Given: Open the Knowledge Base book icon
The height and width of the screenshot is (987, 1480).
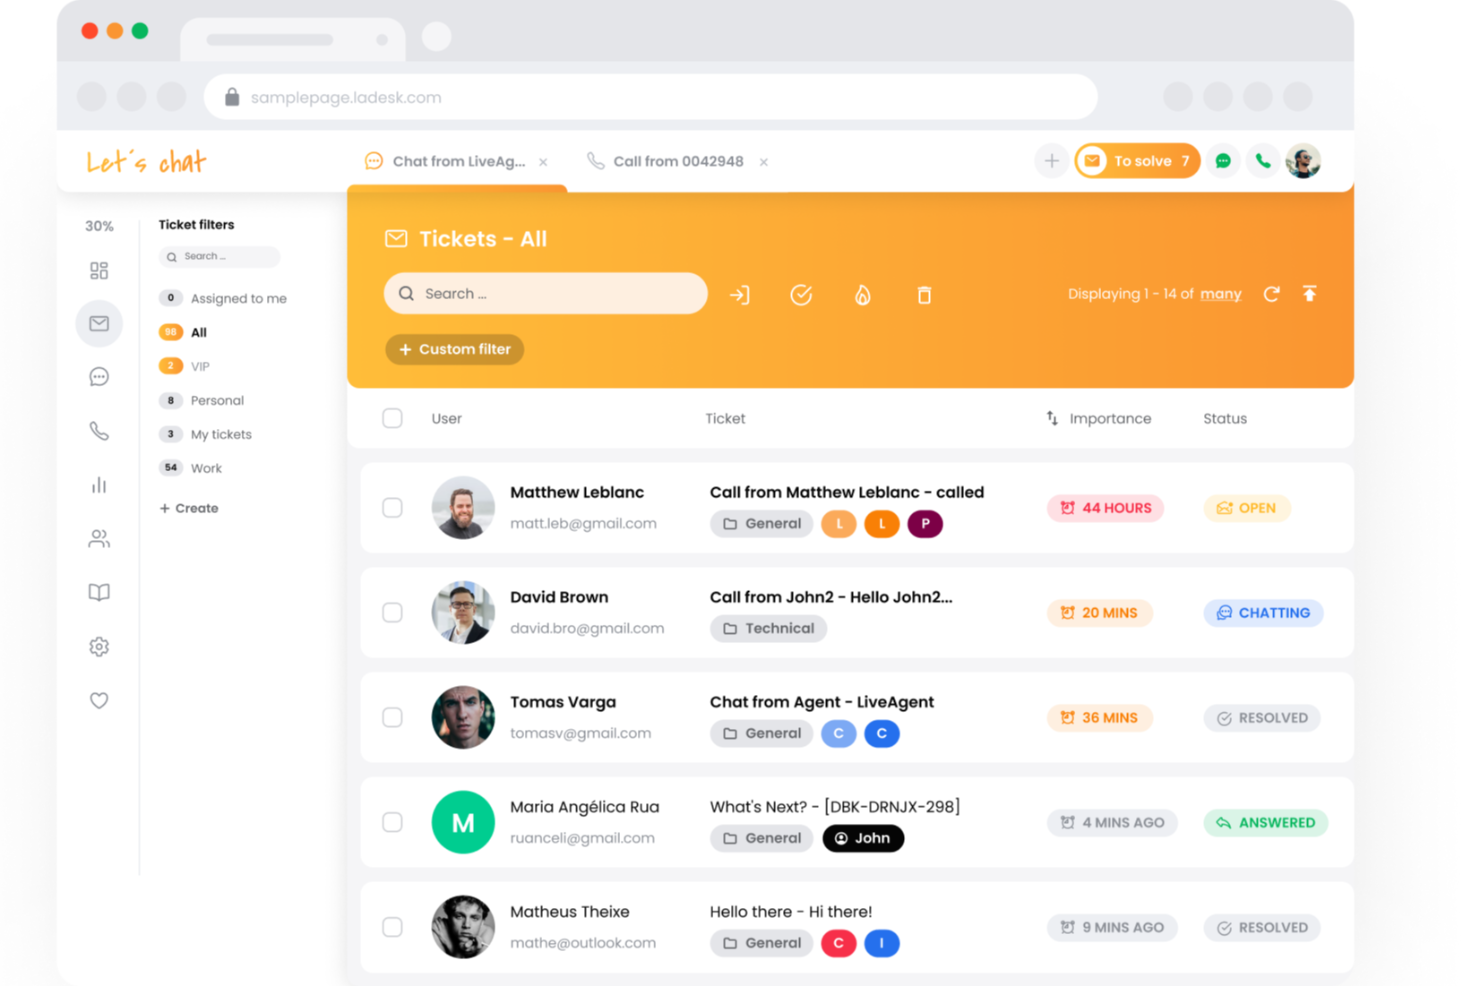Looking at the screenshot, I should 99,592.
